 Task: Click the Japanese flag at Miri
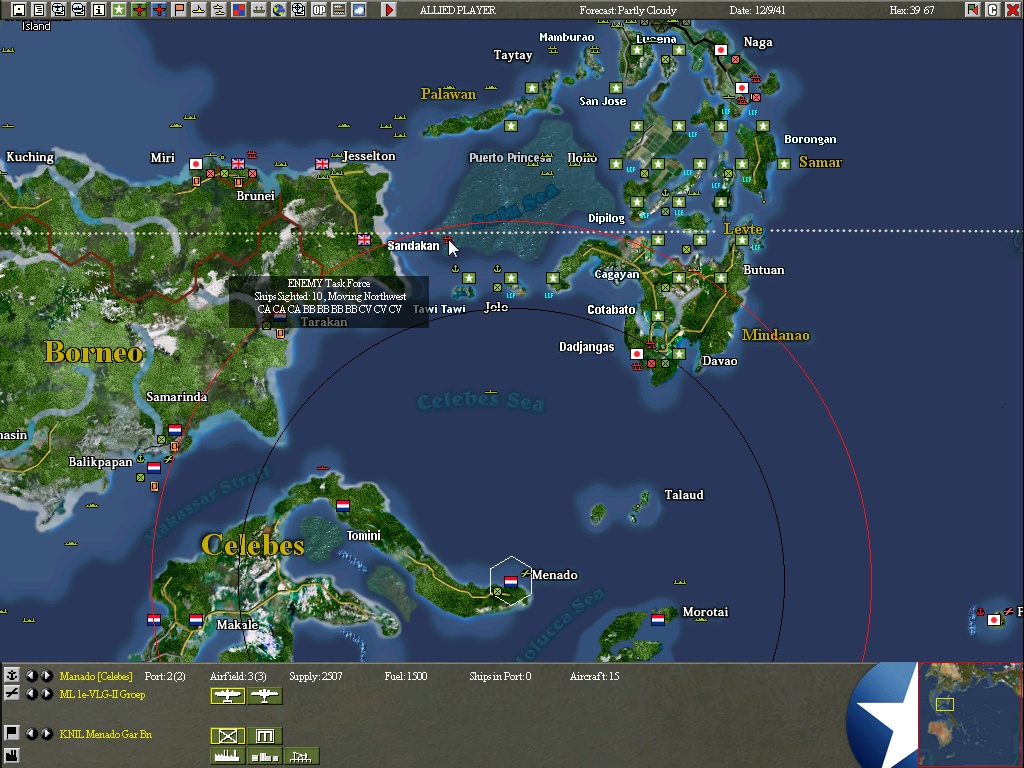[196, 164]
